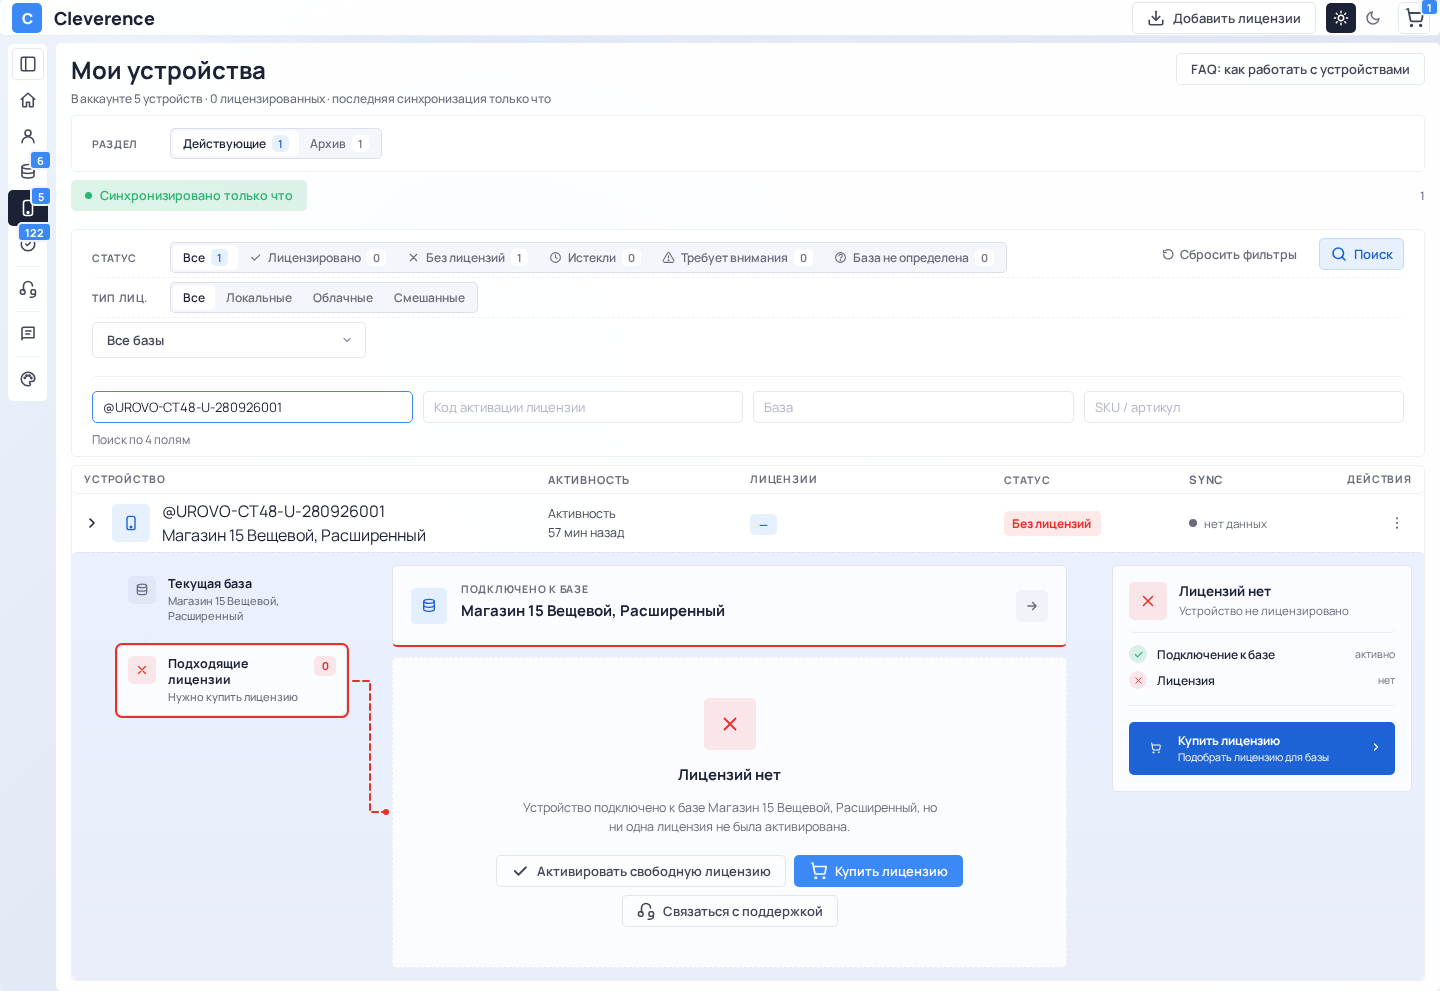1440x991 pixels.
Task: Click the shopping cart icon in header
Action: 1414,18
